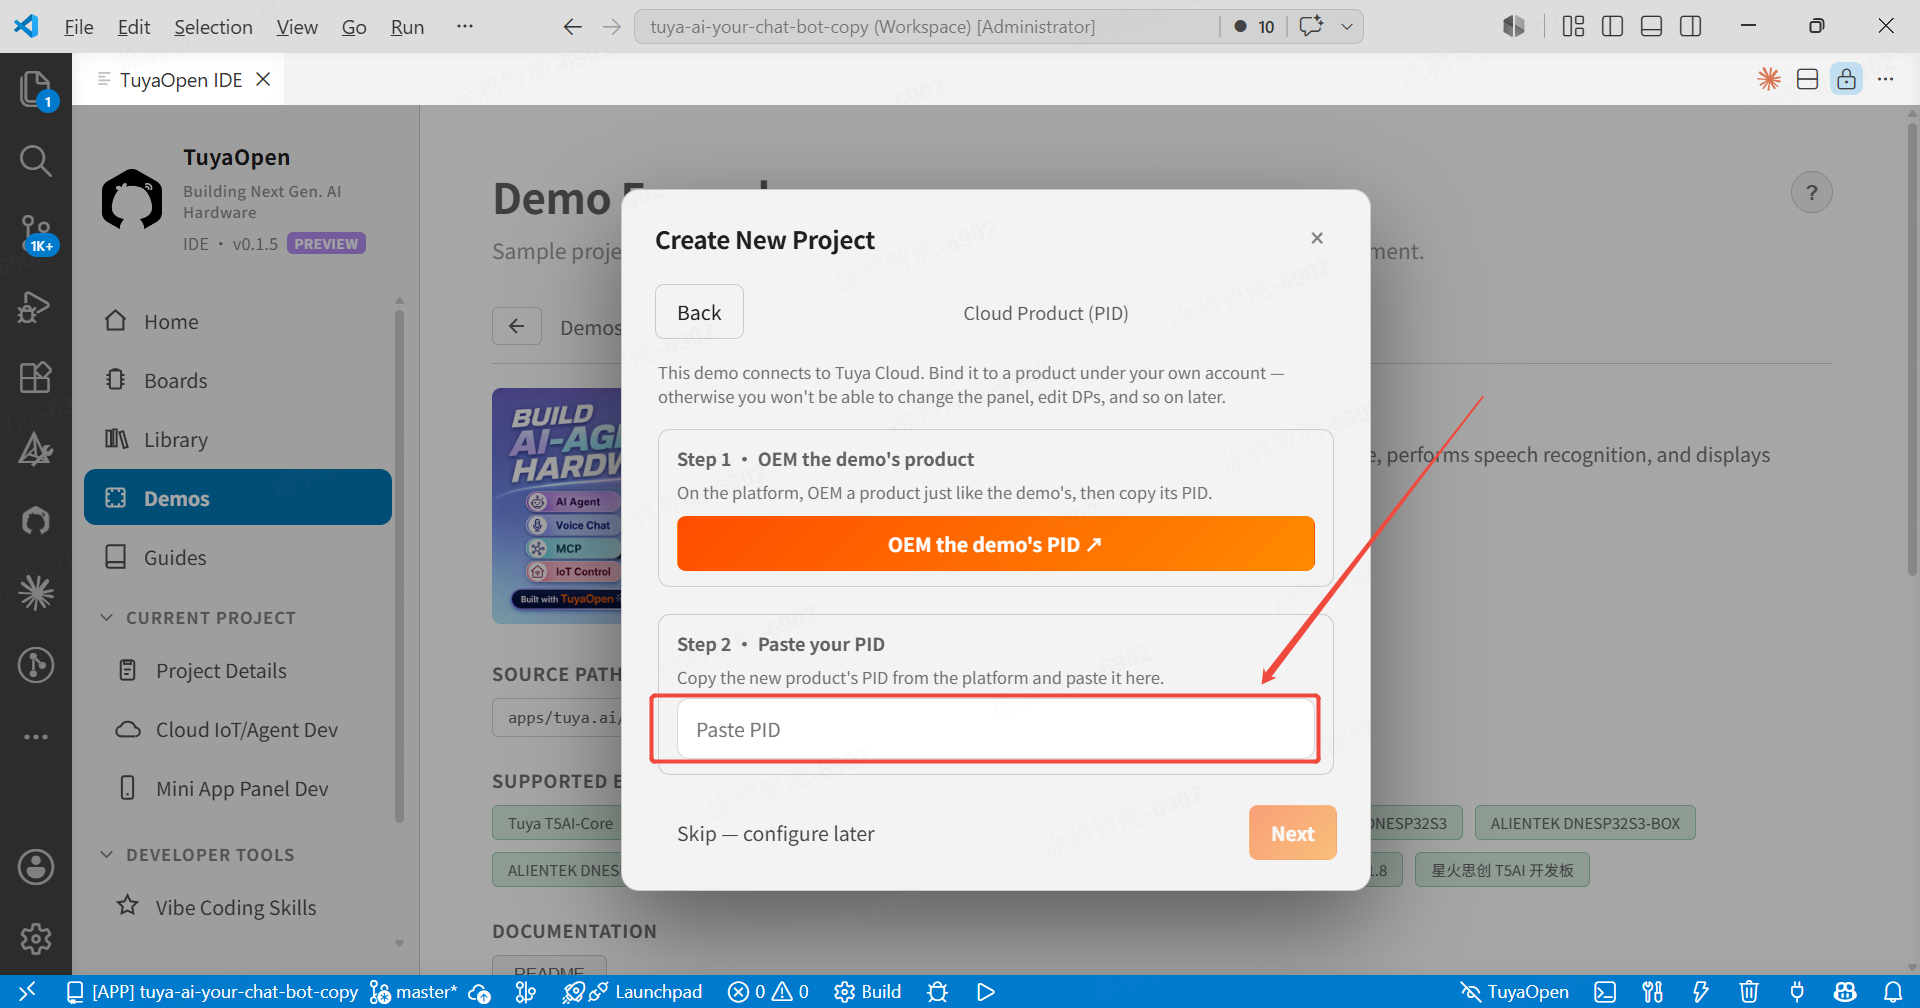Go back with the title bar arrow

pos(572,27)
